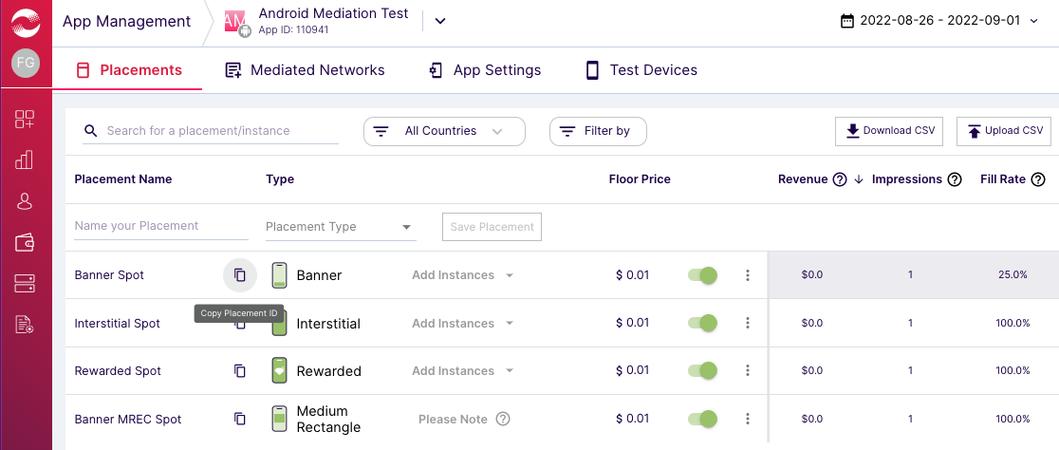Click the placement search field
The image size is (1059, 450).
tap(220, 131)
